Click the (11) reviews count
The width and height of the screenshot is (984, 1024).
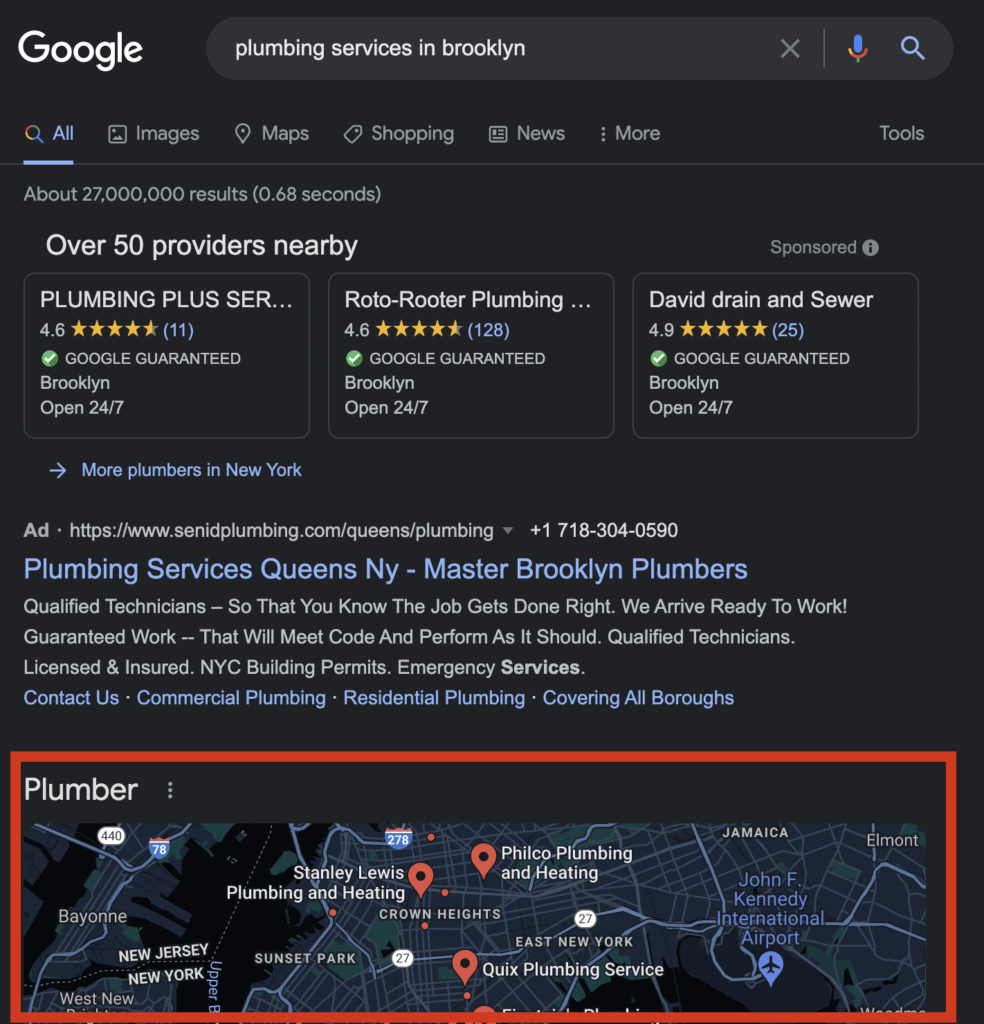pos(178,330)
